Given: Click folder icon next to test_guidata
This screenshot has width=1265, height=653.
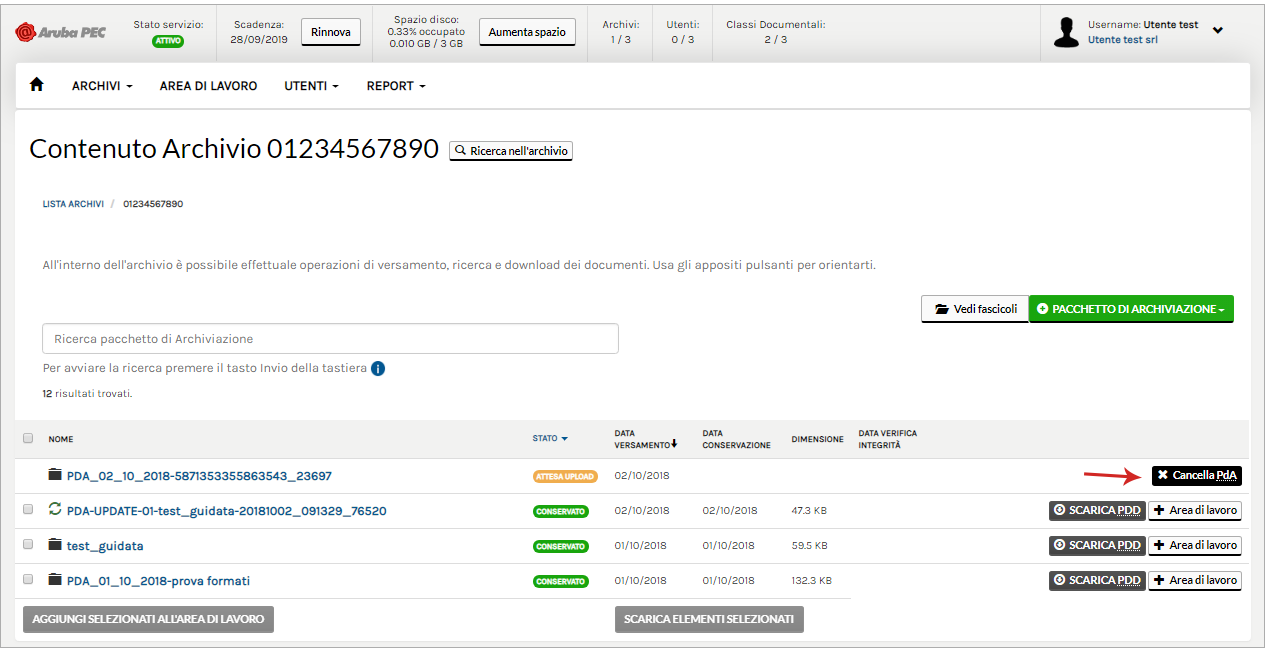Looking at the screenshot, I should [55, 545].
